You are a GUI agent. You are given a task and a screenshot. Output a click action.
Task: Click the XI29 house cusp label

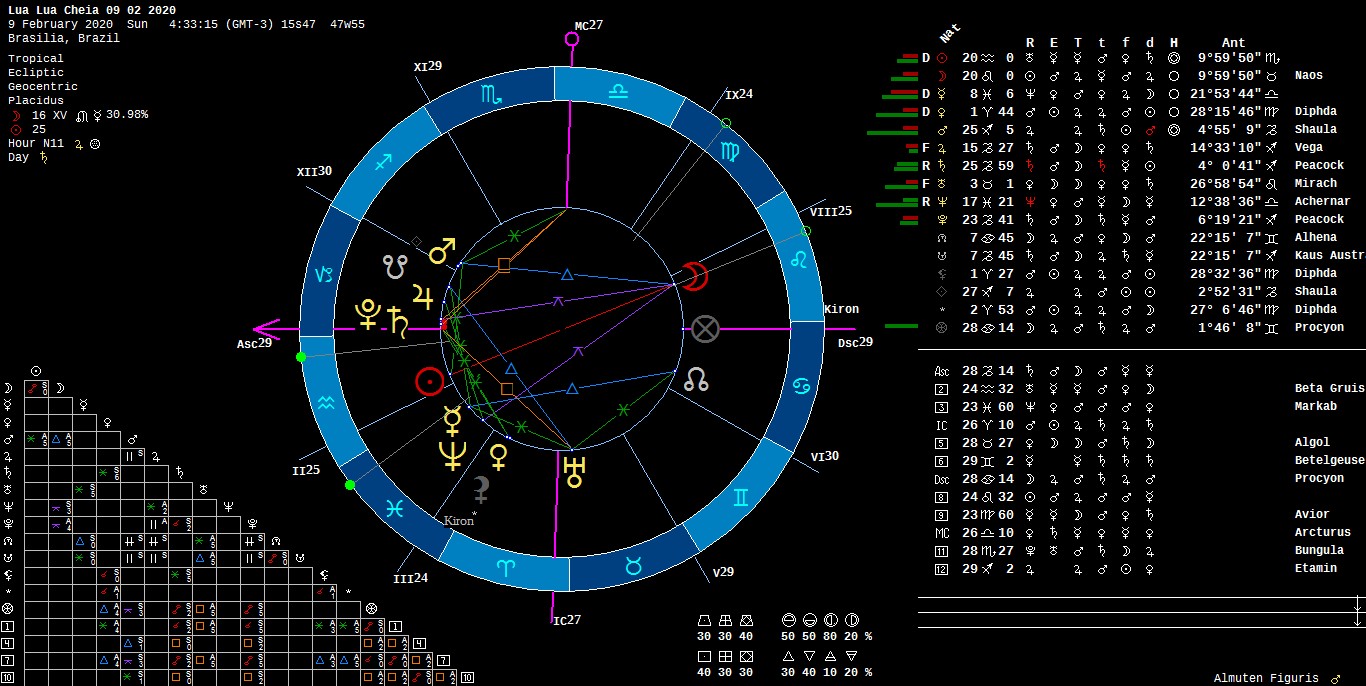tap(428, 66)
